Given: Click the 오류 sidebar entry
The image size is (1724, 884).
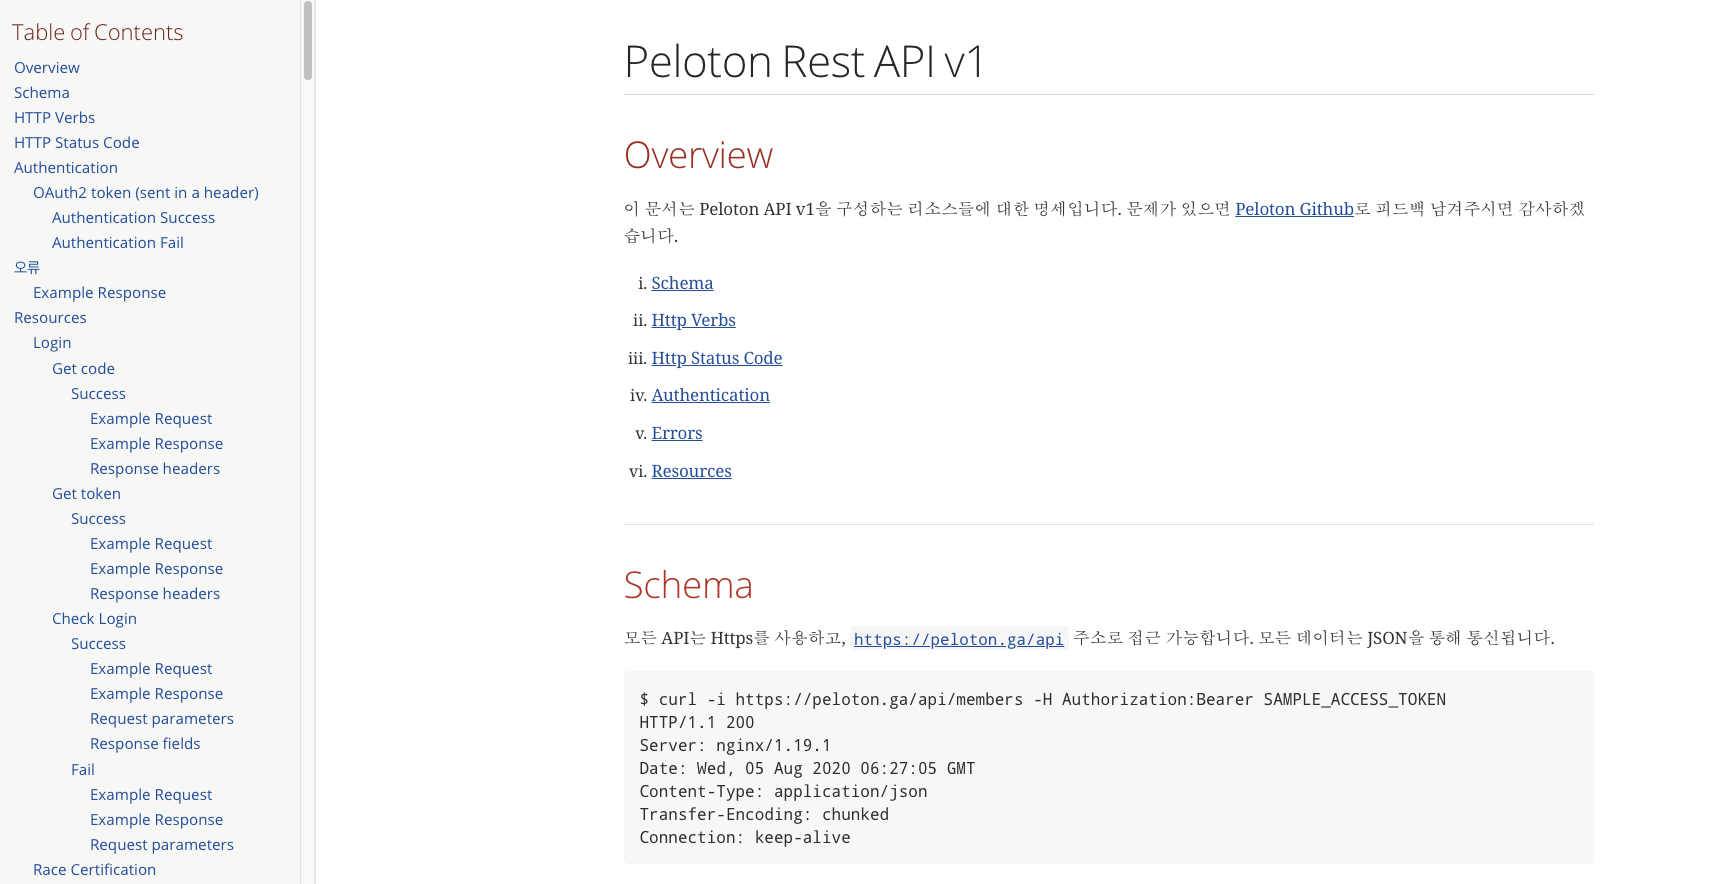Looking at the screenshot, I should [x=26, y=267].
